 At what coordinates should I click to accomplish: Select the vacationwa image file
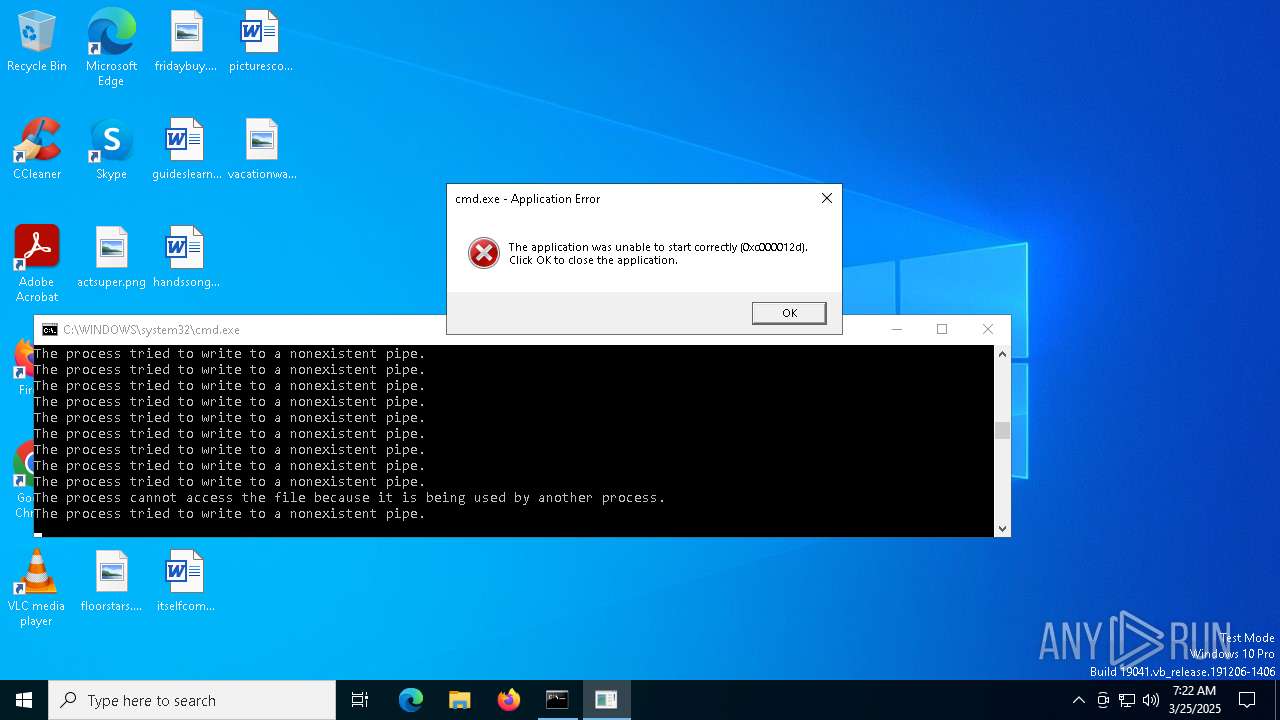(261, 150)
